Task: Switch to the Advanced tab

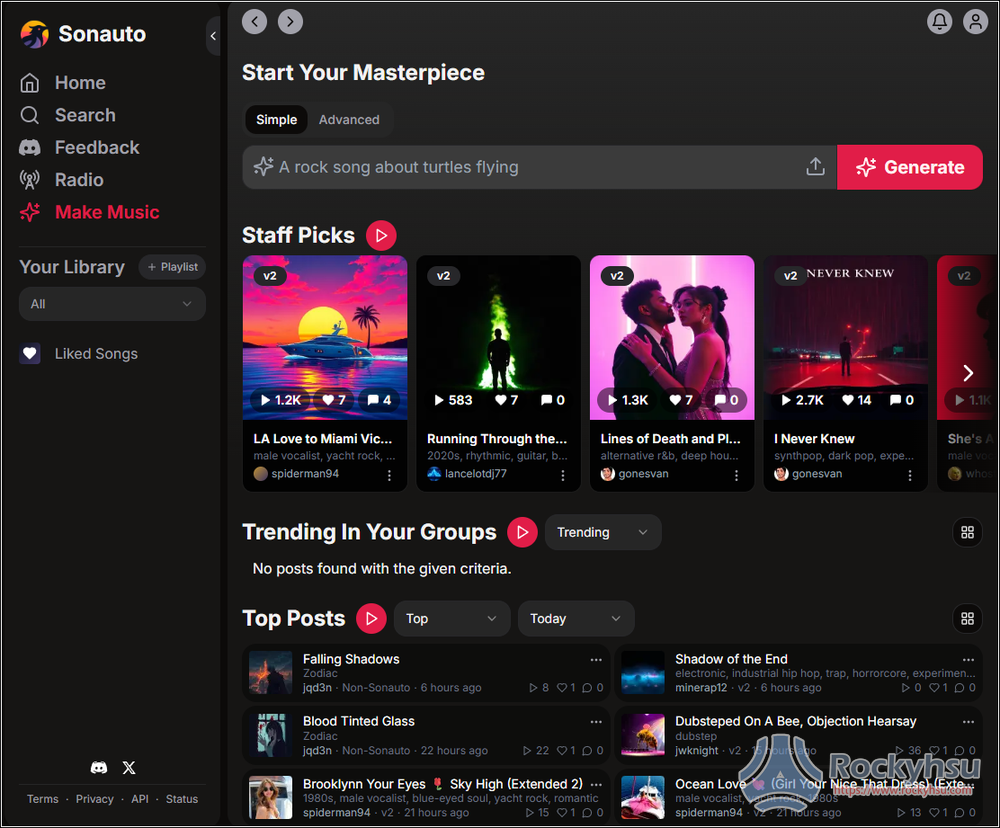Action: 349,120
